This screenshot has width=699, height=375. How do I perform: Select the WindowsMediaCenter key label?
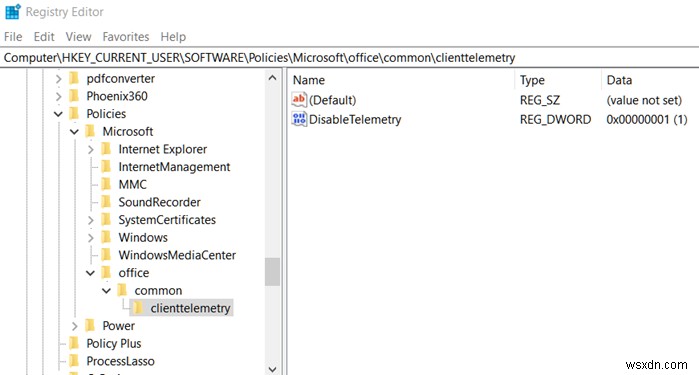[177, 255]
